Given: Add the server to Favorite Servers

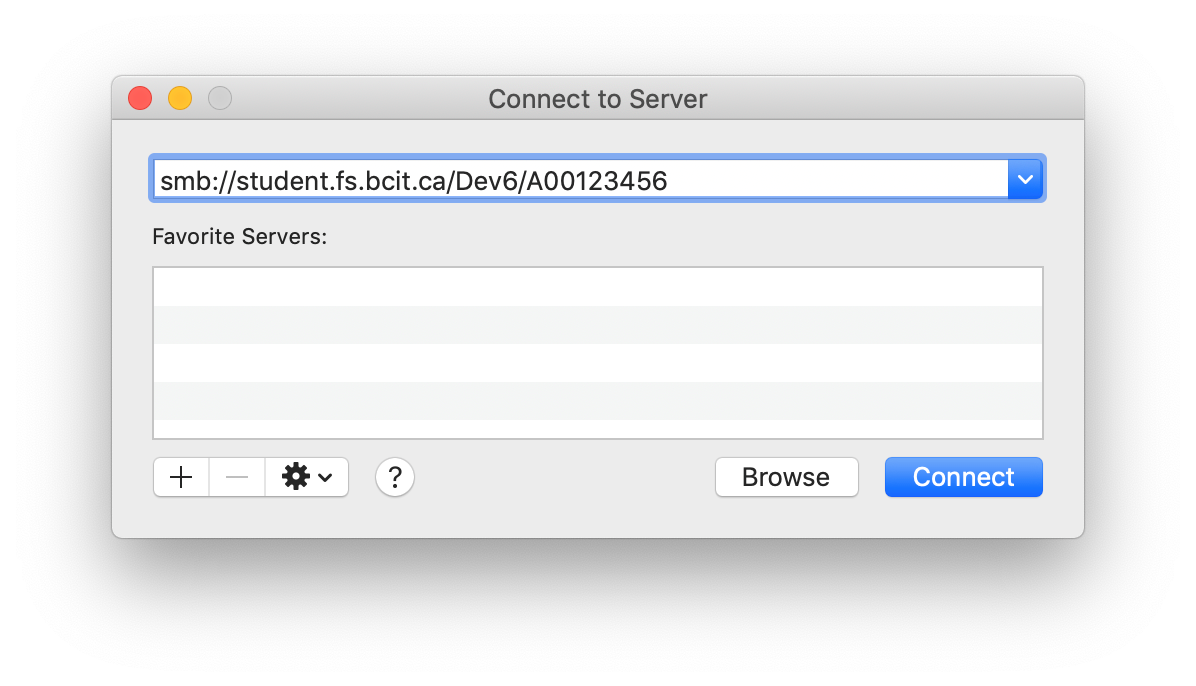Looking at the screenshot, I should [181, 477].
